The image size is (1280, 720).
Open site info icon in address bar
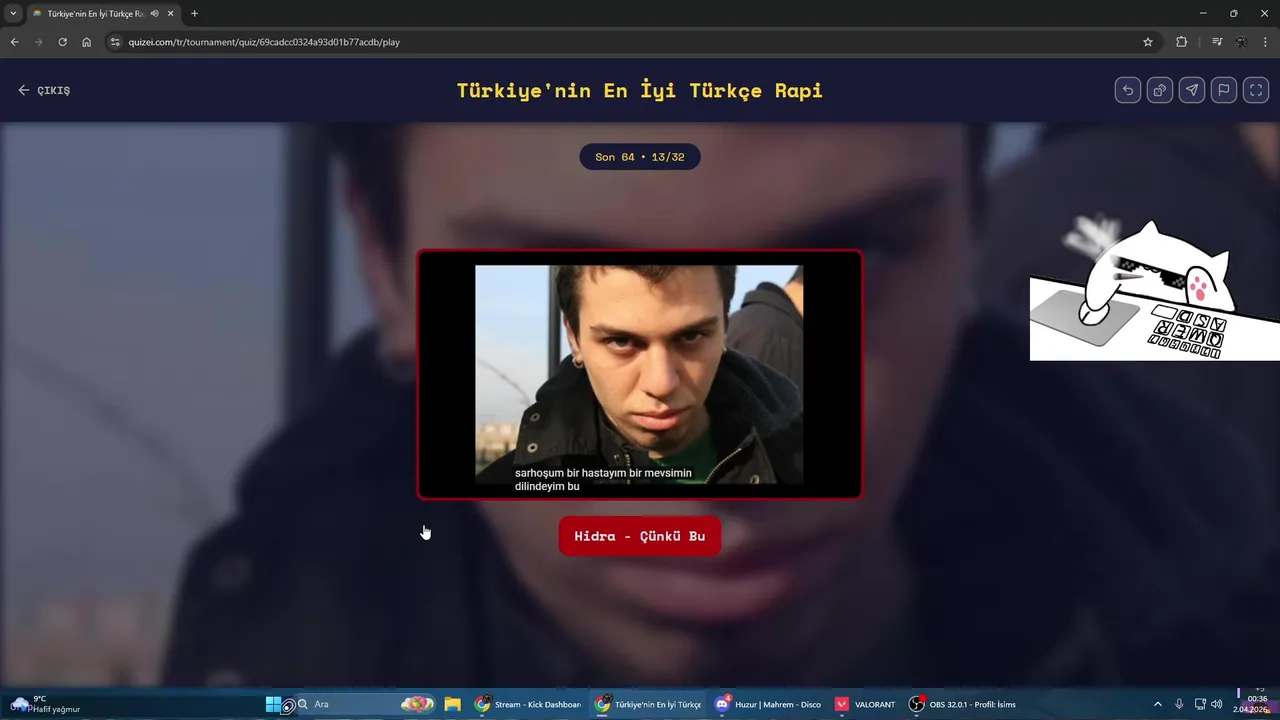coord(114,42)
